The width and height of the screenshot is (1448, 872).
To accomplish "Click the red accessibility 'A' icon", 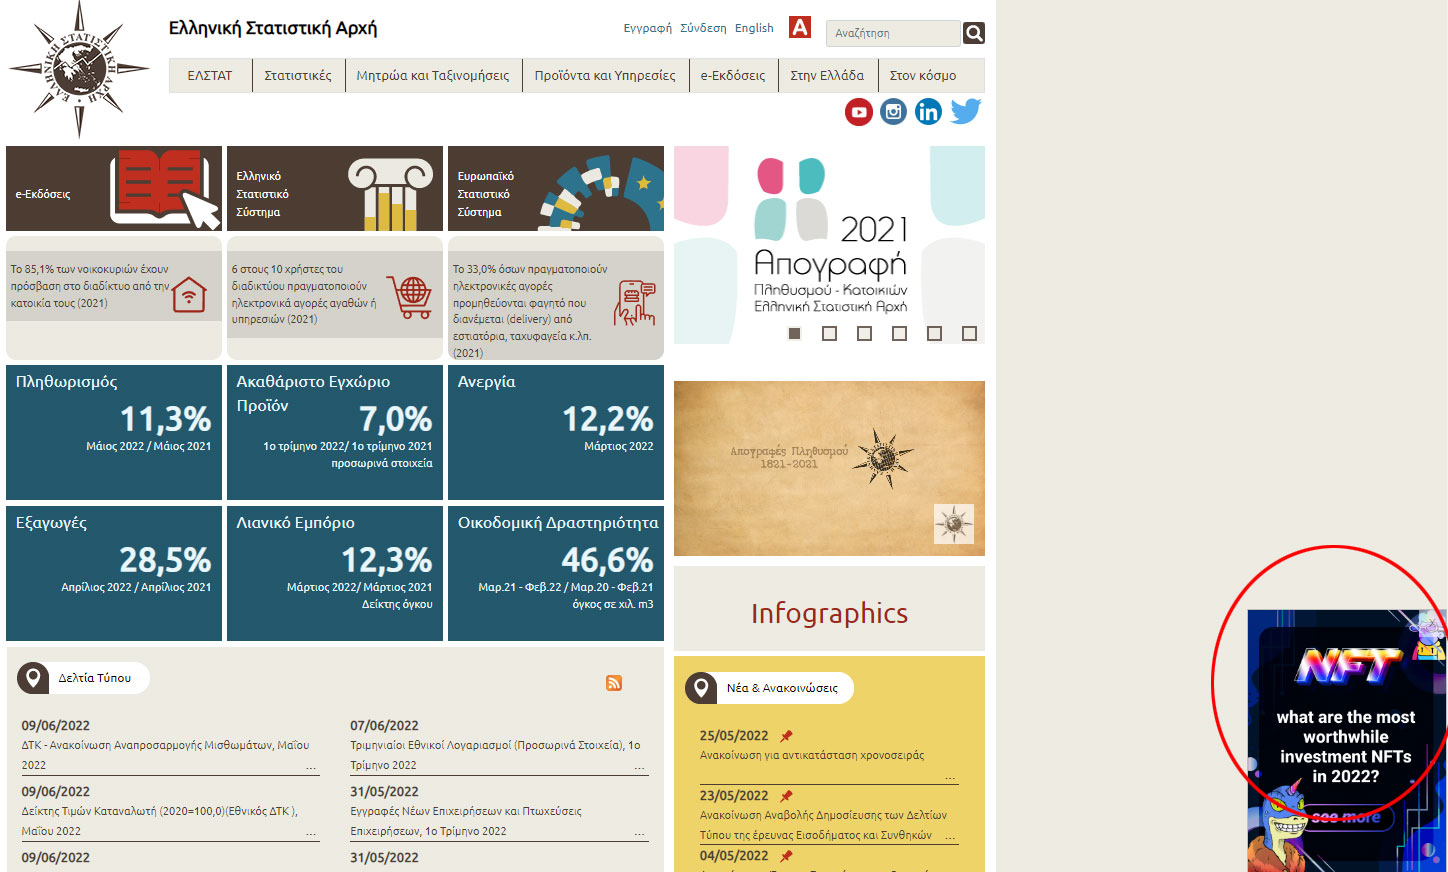I will pos(800,27).
